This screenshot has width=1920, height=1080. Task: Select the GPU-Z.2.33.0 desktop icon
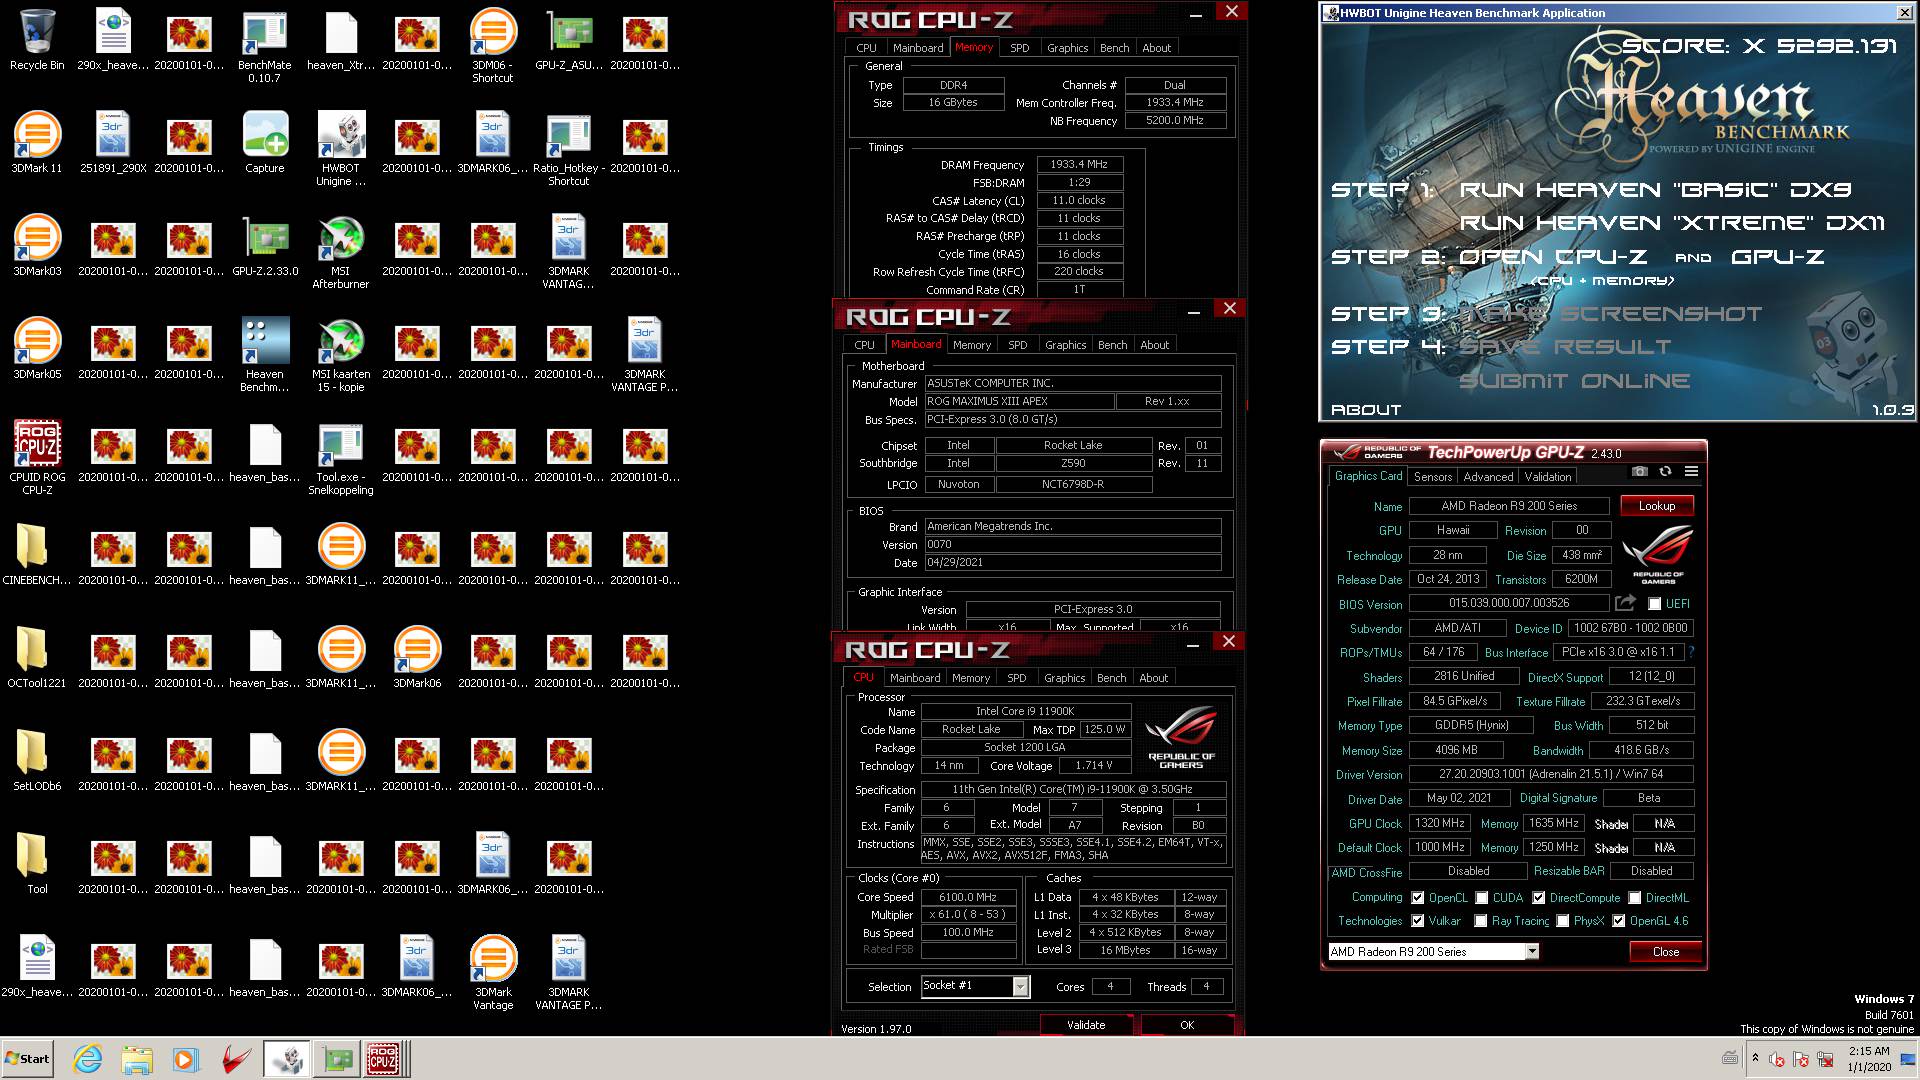coord(265,246)
